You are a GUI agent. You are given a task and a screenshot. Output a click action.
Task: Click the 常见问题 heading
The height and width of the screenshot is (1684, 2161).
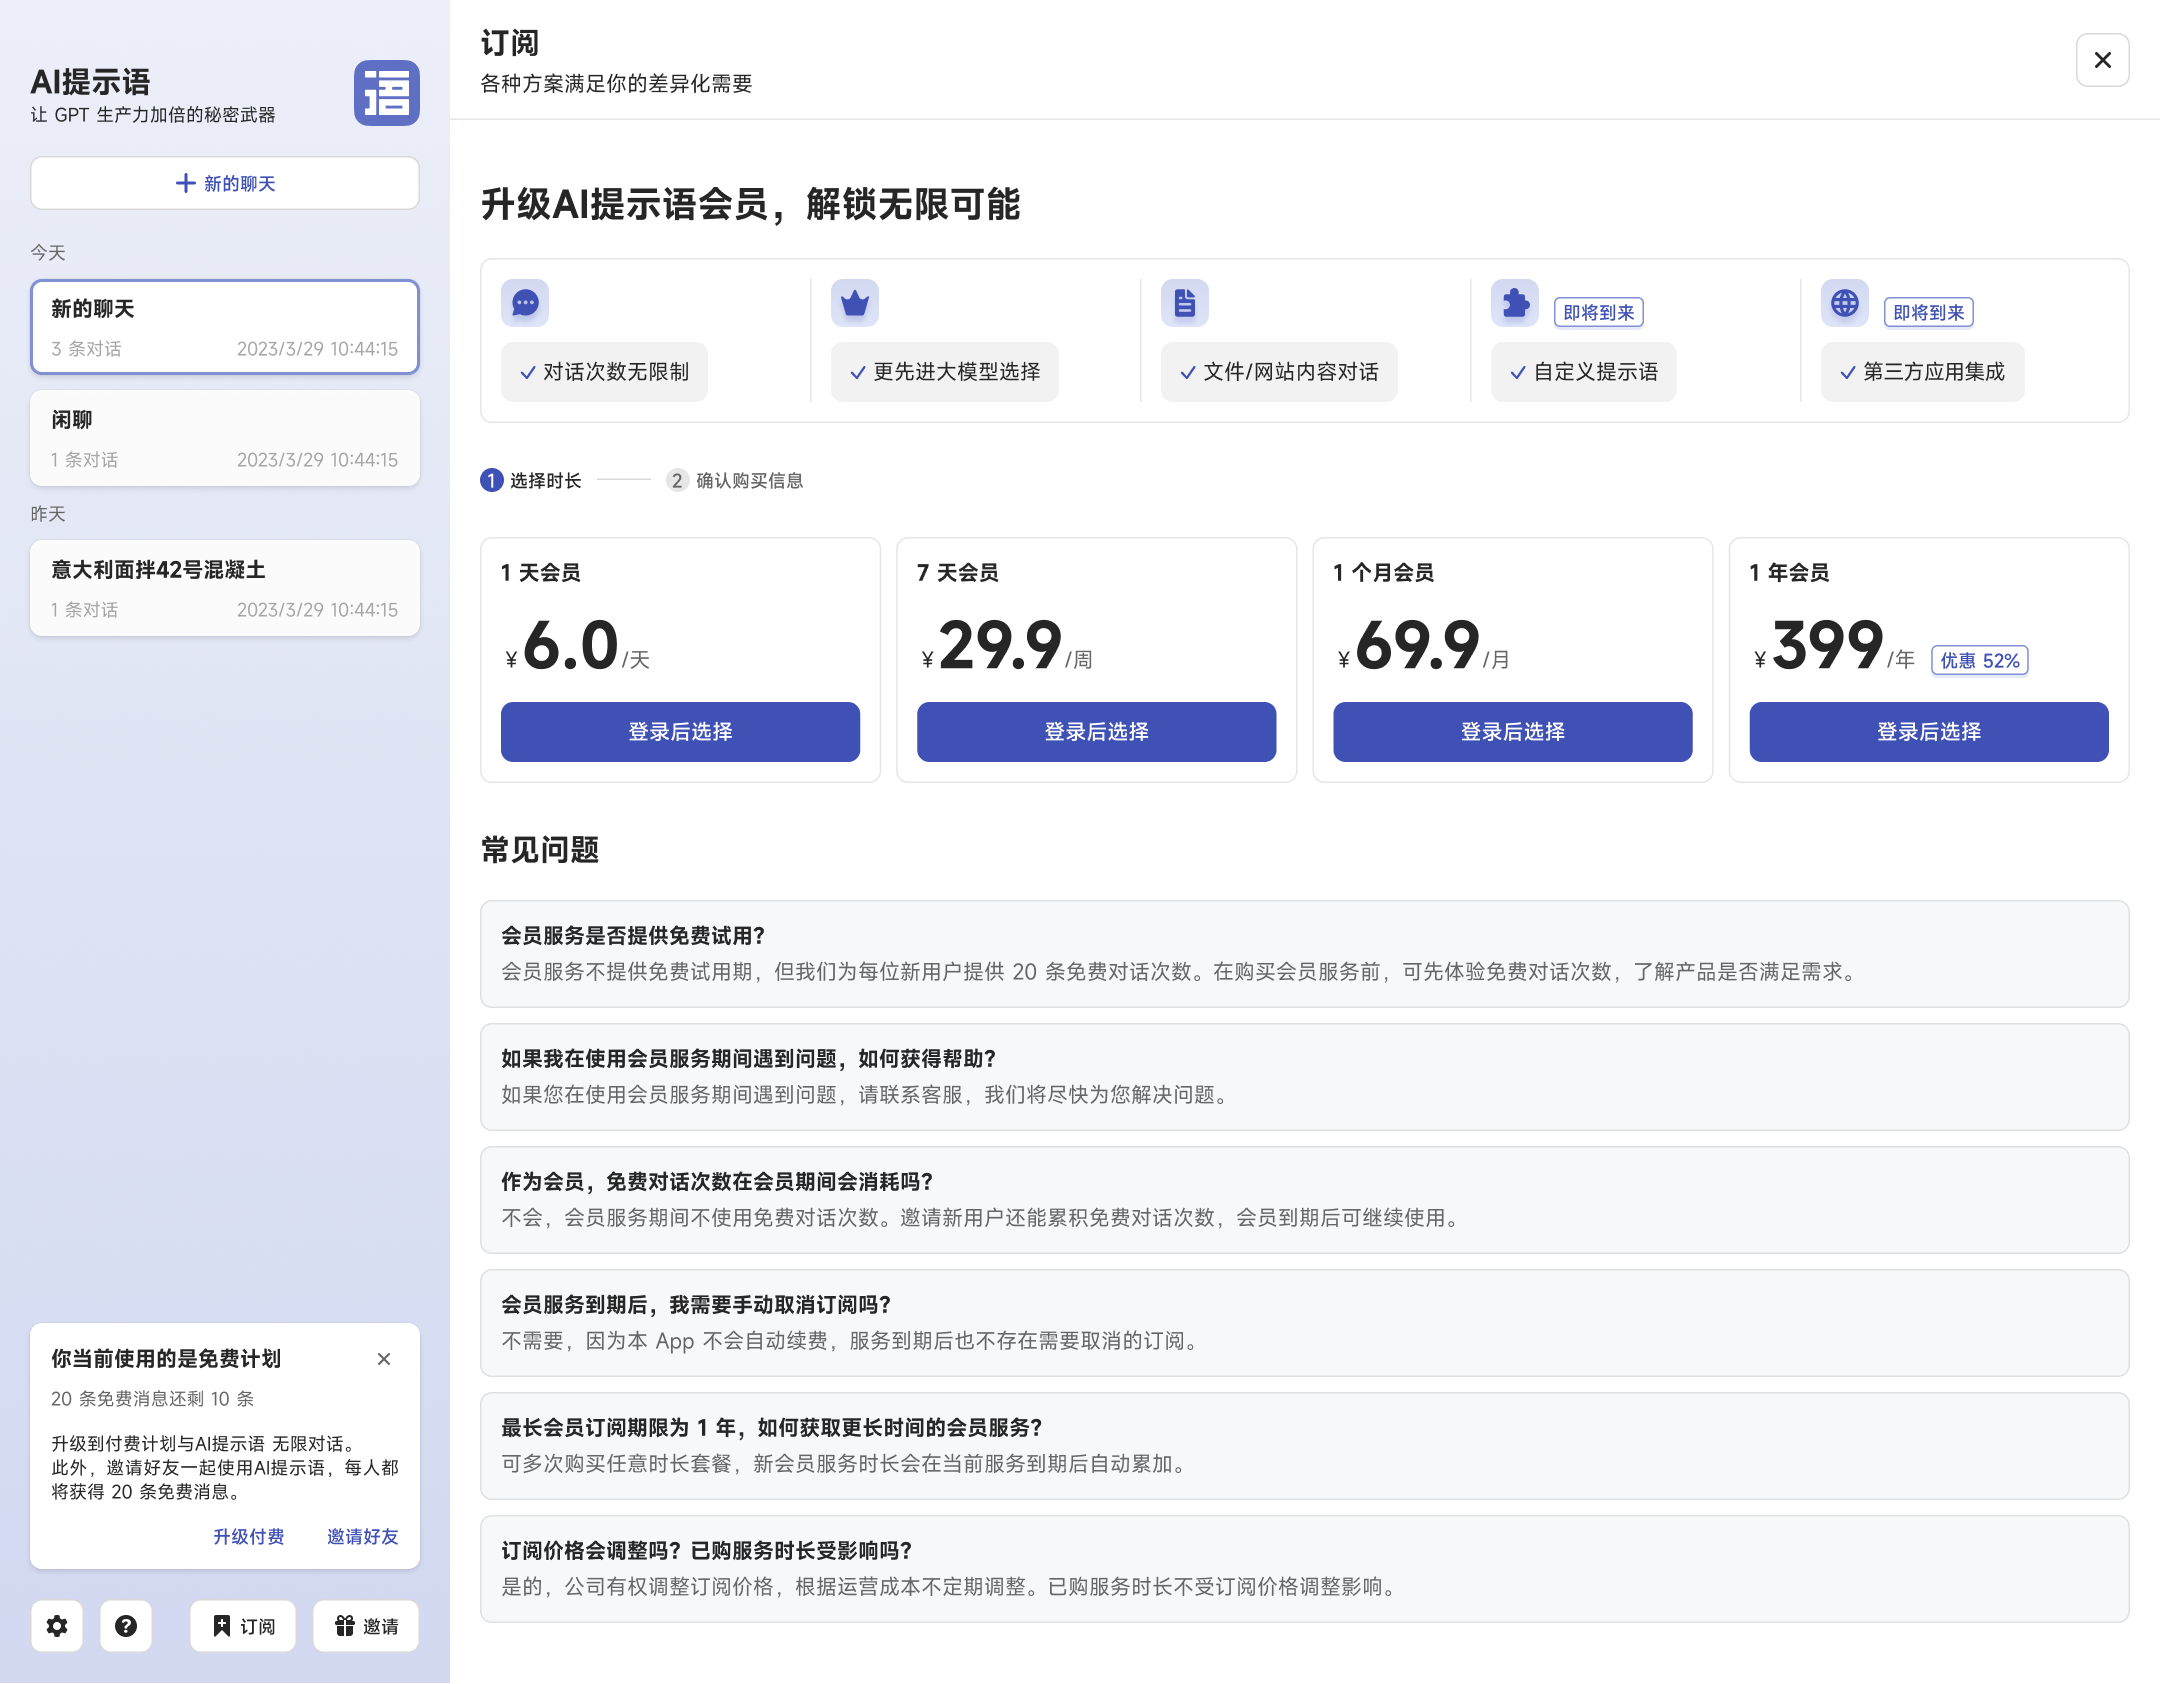point(540,850)
